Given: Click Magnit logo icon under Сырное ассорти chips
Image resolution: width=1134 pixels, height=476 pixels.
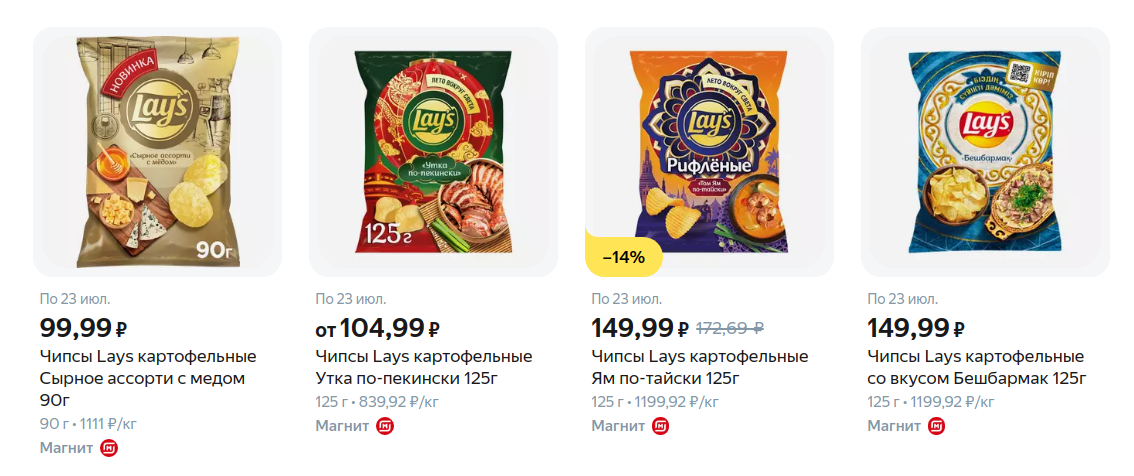Looking at the screenshot, I should click(x=109, y=448).
